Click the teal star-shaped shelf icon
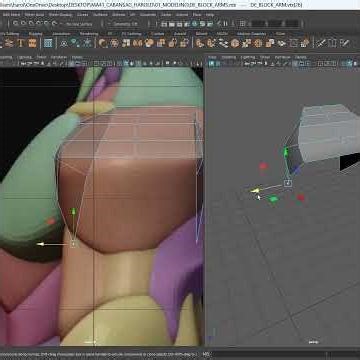This screenshot has width=360, height=360. (87, 43)
